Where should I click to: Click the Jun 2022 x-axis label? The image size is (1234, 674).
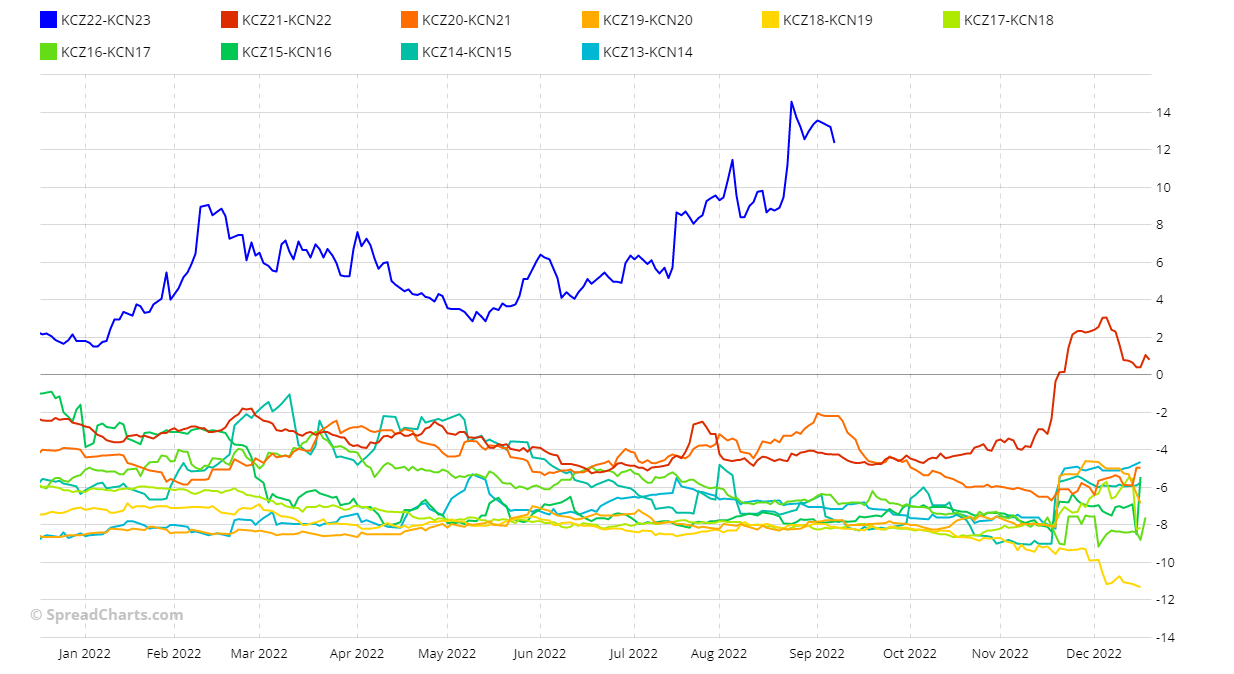539,654
